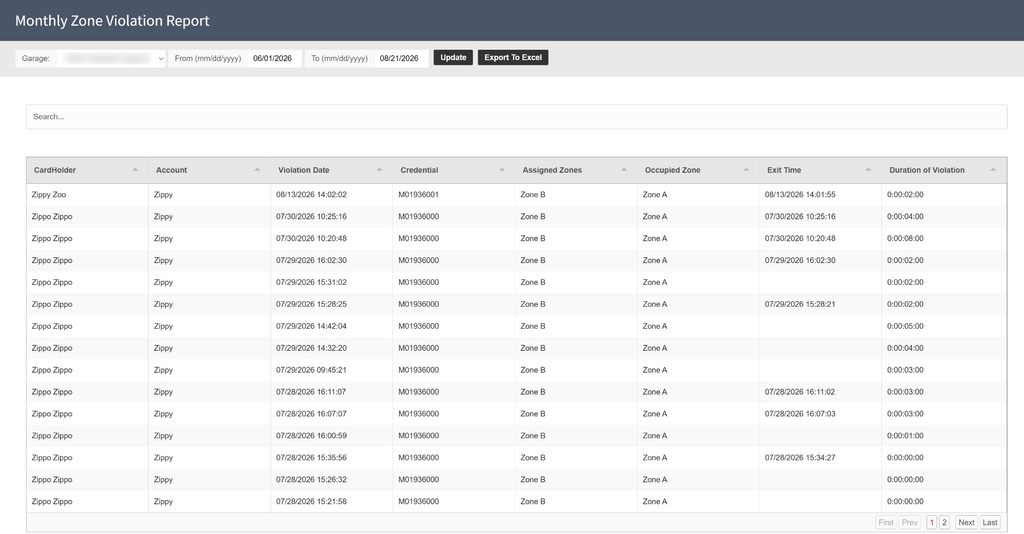Jump to Last page
The width and height of the screenshot is (1024, 534).
pos(990,522)
